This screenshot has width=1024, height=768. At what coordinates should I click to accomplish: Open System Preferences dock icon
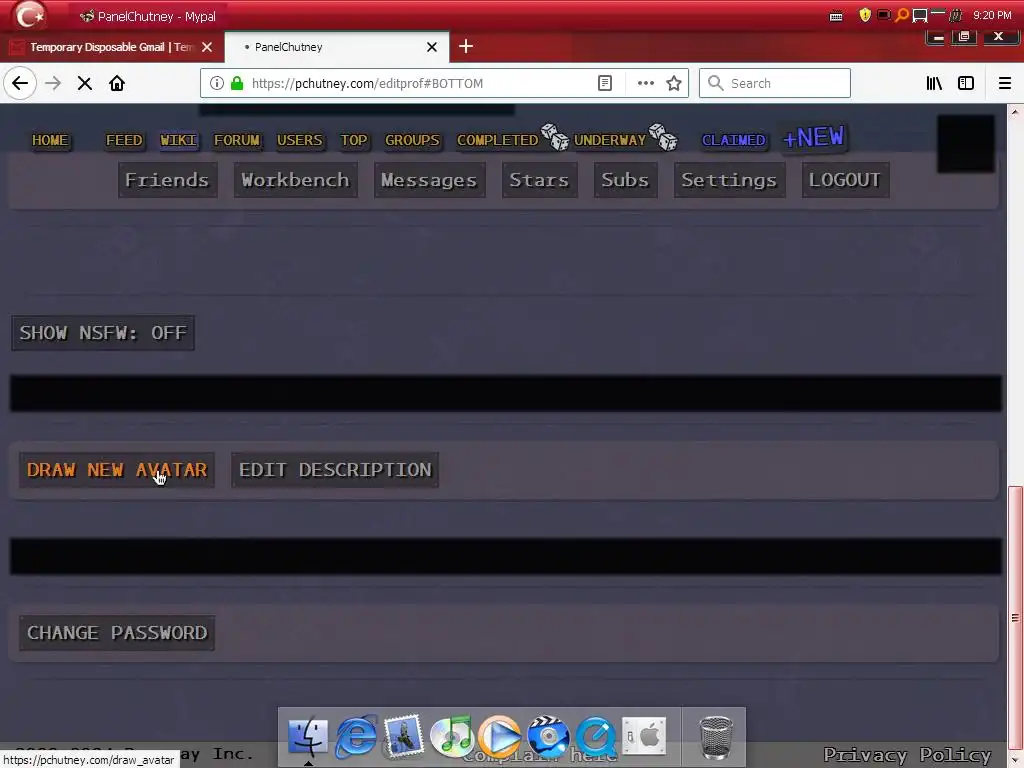(x=644, y=736)
